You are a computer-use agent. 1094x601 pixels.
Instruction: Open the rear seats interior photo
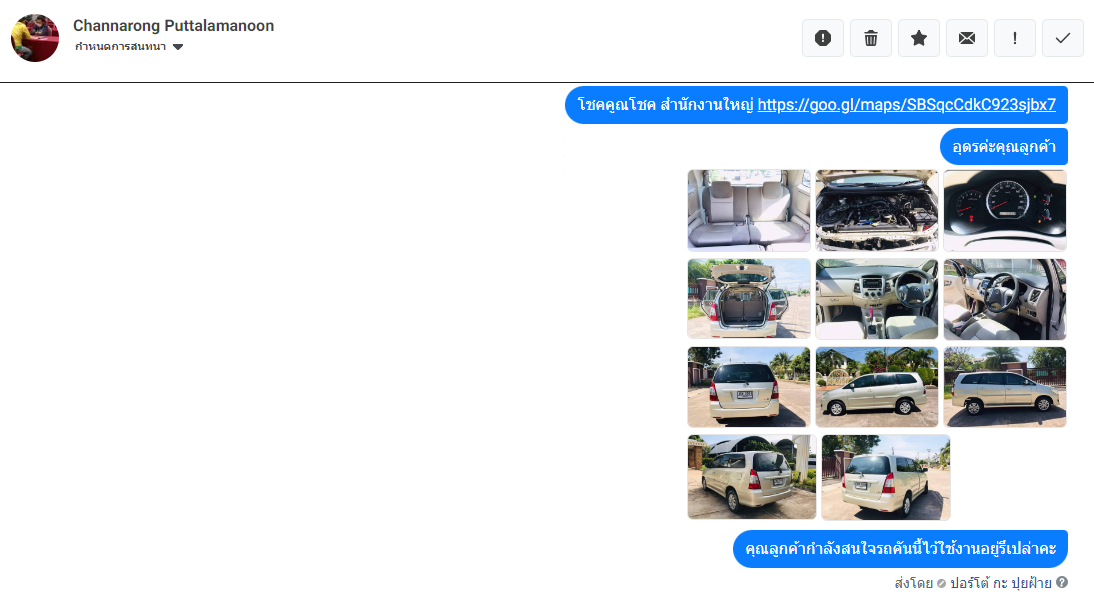click(x=749, y=210)
